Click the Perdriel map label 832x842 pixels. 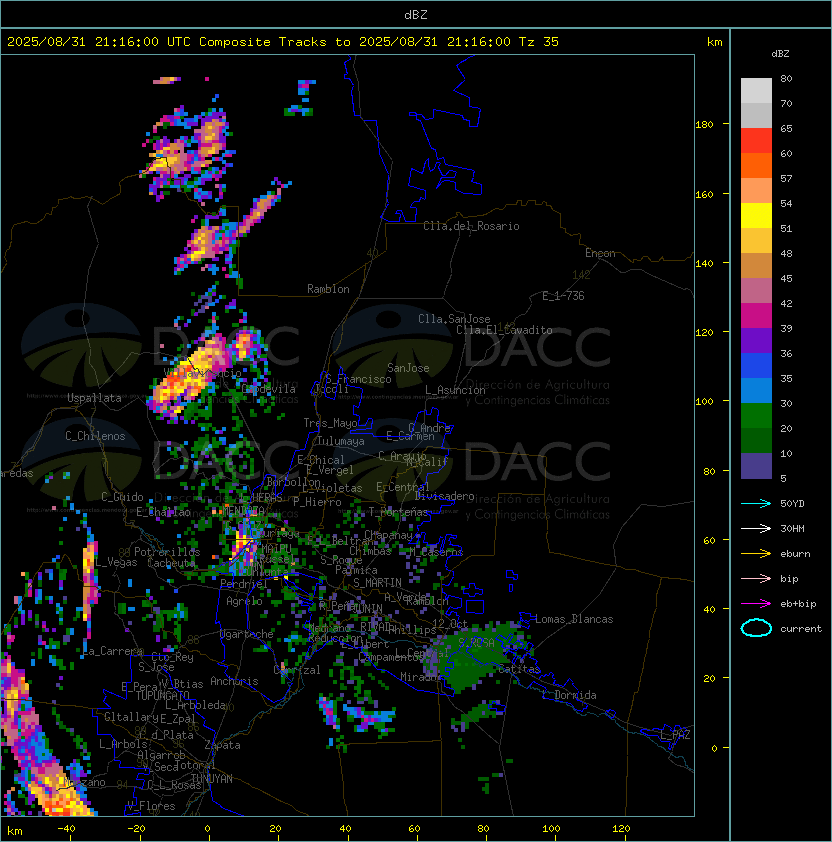pyautogui.click(x=244, y=584)
